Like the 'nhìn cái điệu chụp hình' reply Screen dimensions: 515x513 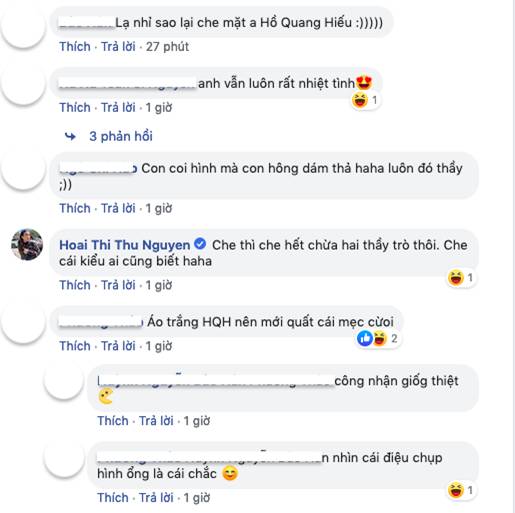pos(113,498)
